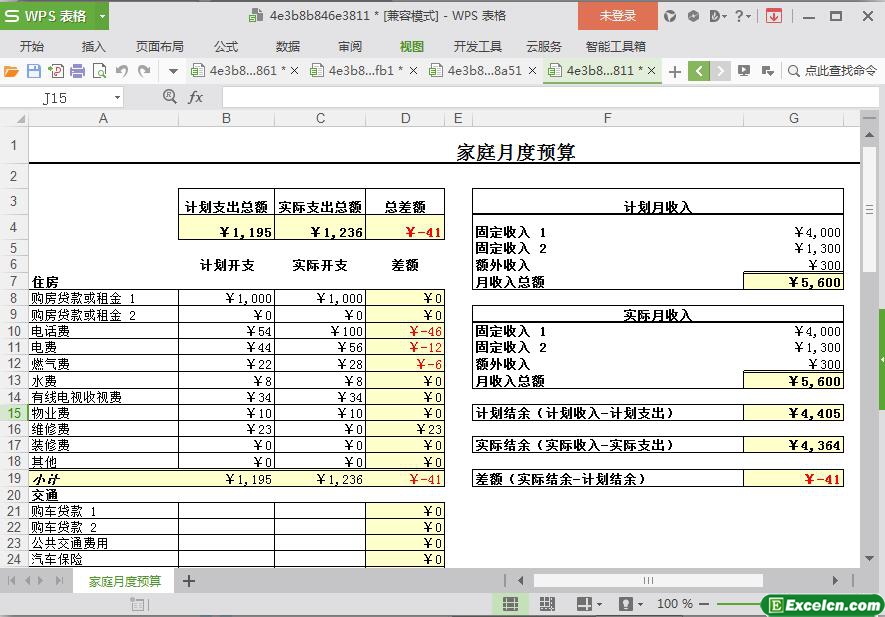Click the 未登录 login button

617,16
